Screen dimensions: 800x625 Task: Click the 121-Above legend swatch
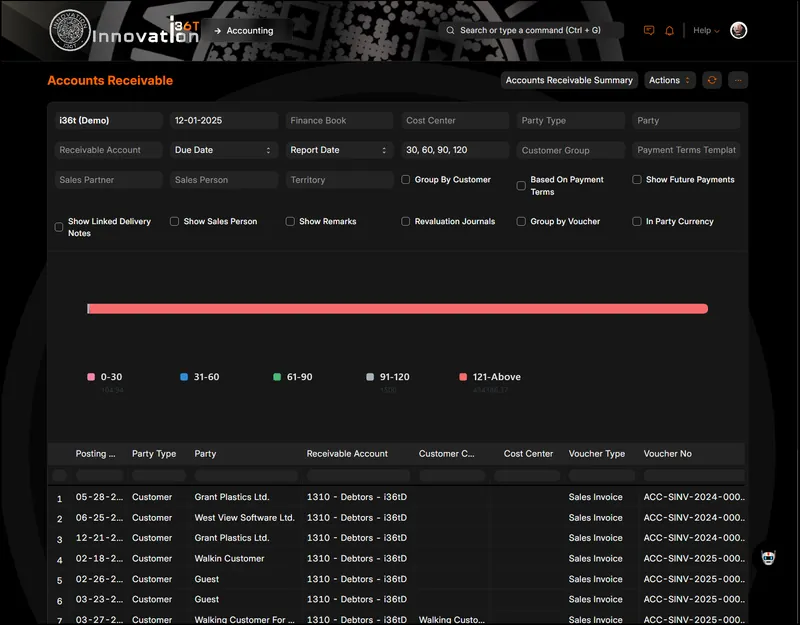pos(463,377)
